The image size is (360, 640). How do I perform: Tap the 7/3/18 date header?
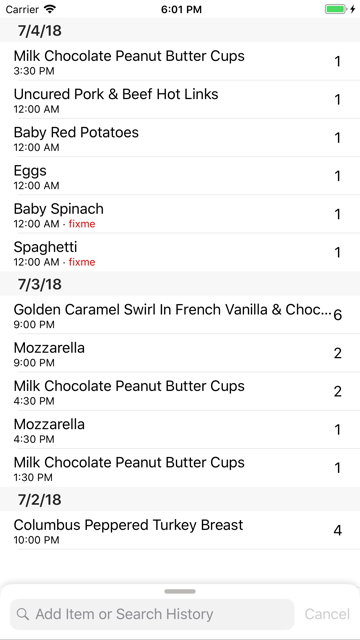[180, 284]
